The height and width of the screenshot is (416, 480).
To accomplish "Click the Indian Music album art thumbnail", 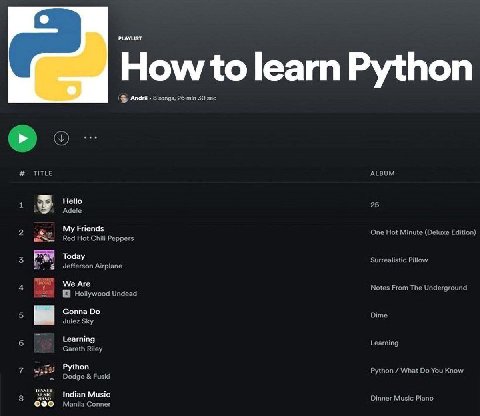I will (x=44, y=398).
